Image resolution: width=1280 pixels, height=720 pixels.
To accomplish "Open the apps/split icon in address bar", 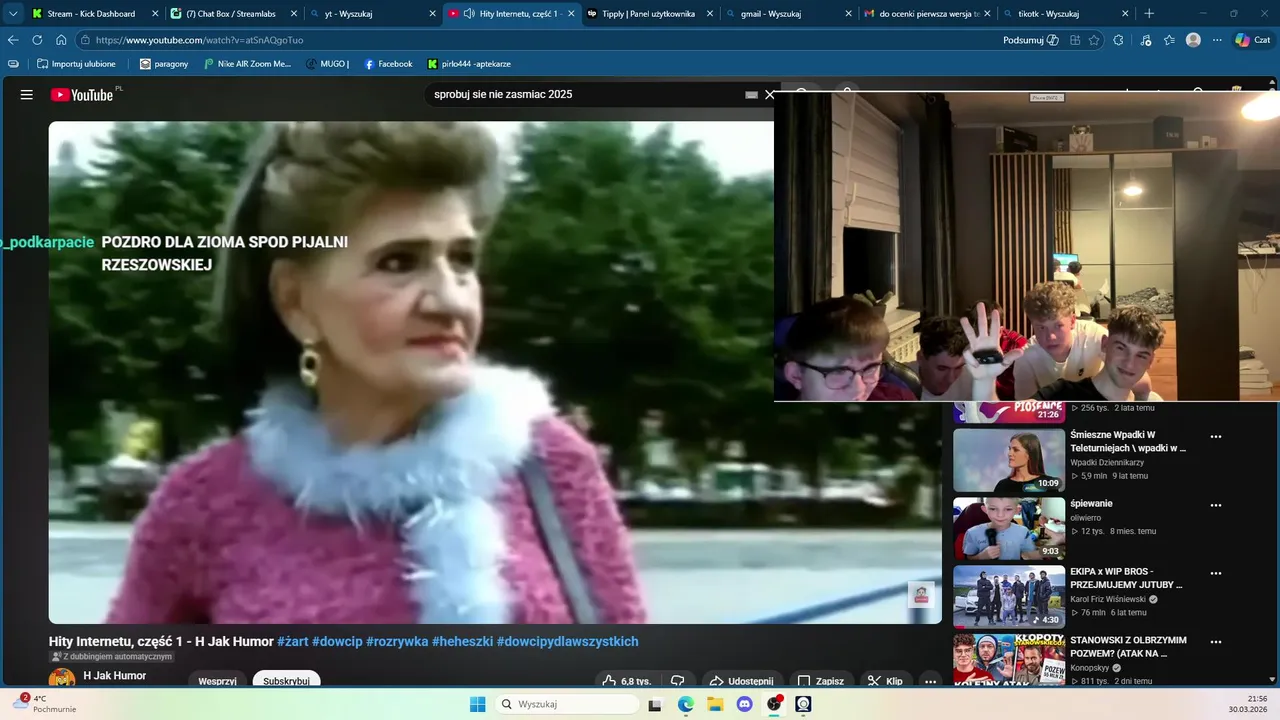I will tap(1075, 40).
